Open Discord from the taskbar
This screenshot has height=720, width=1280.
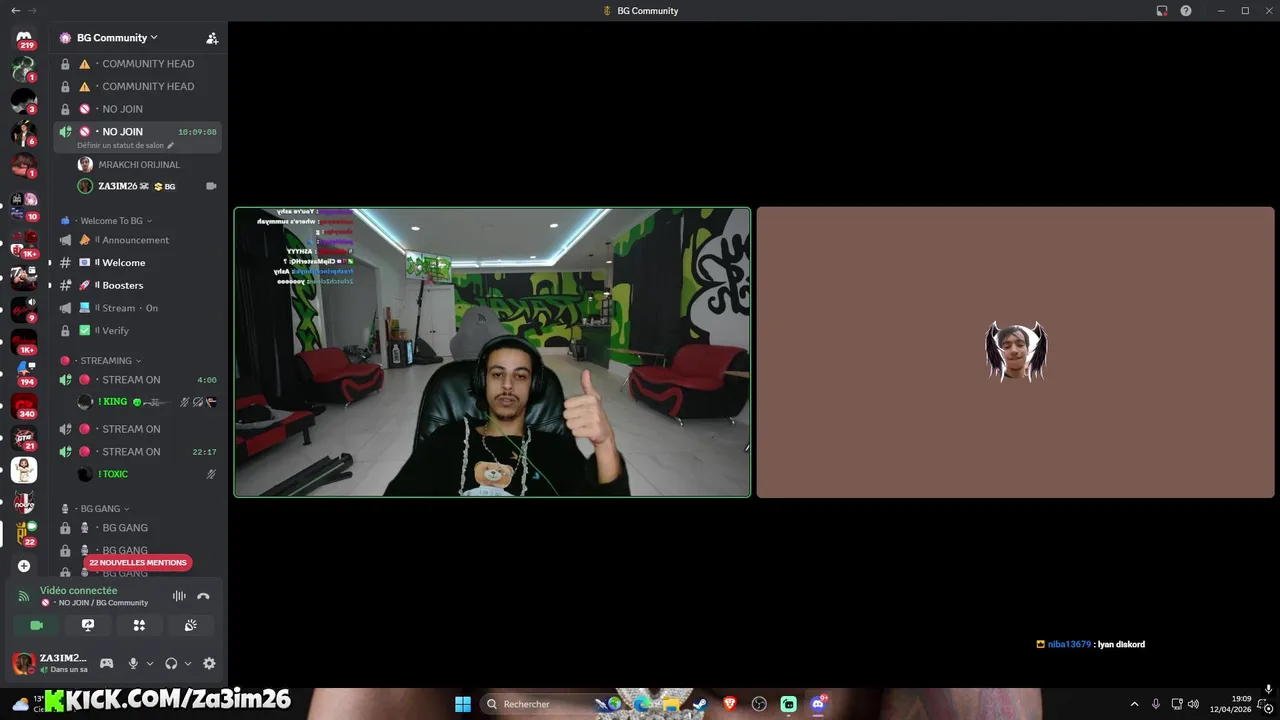[x=819, y=704]
